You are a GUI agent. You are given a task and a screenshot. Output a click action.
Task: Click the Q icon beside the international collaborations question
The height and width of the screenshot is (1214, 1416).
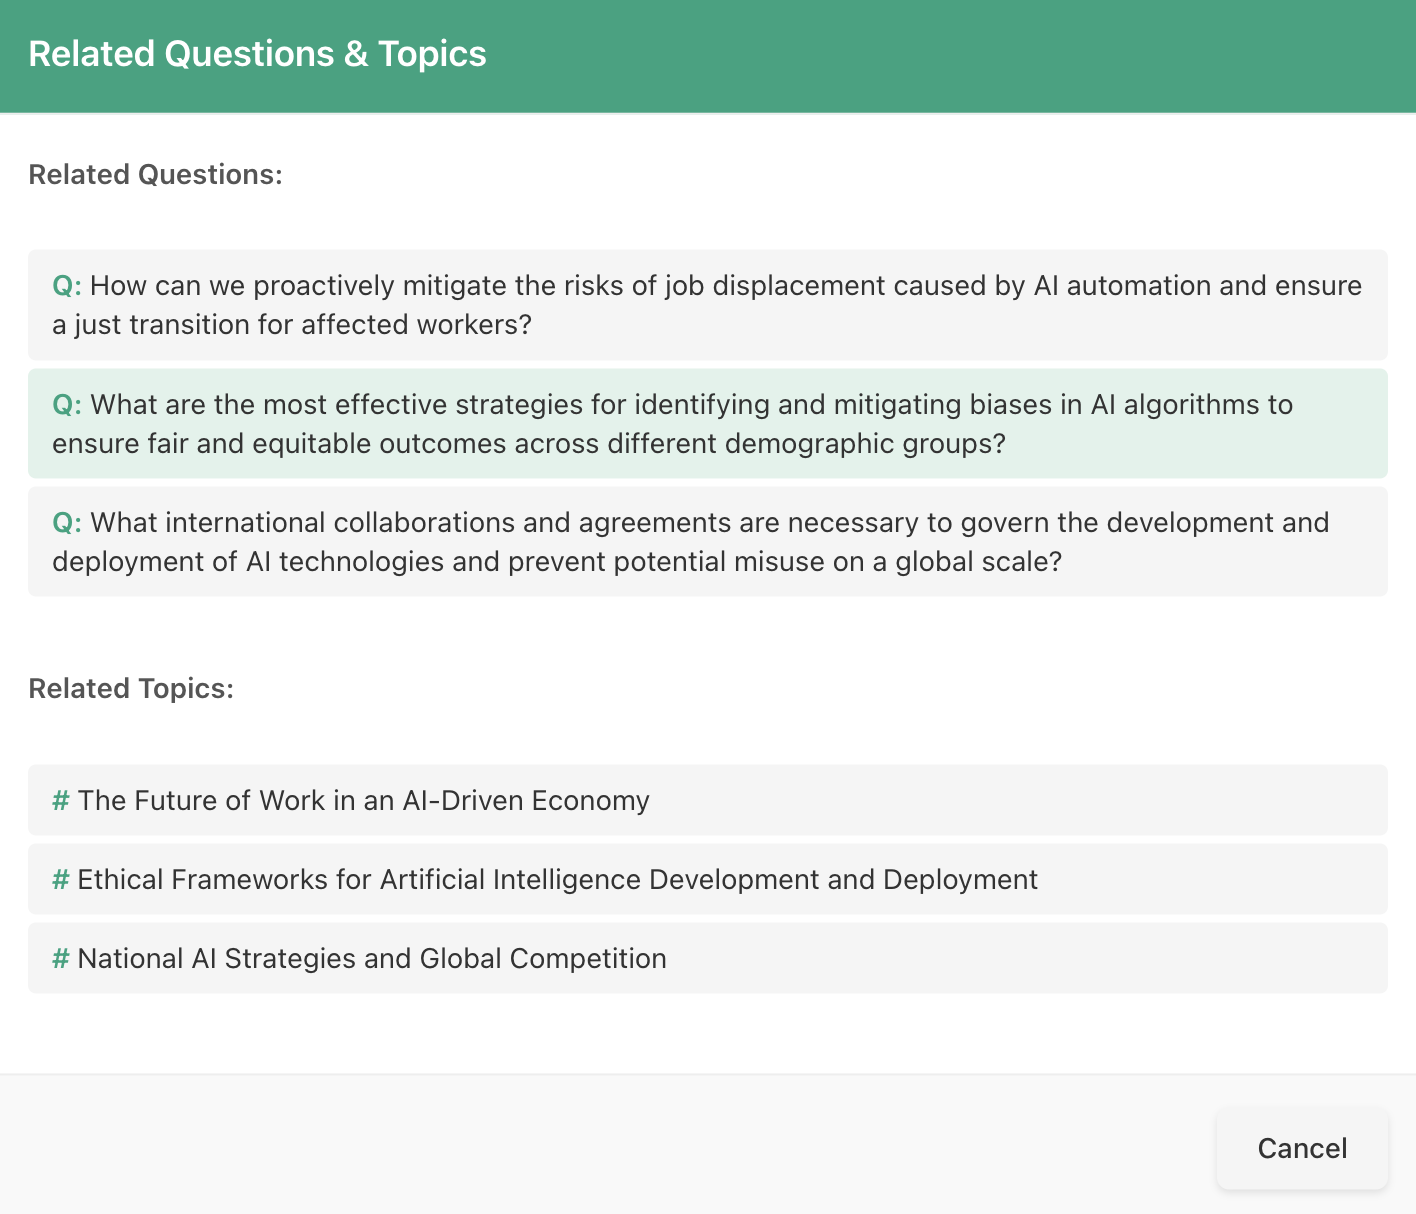(x=65, y=522)
